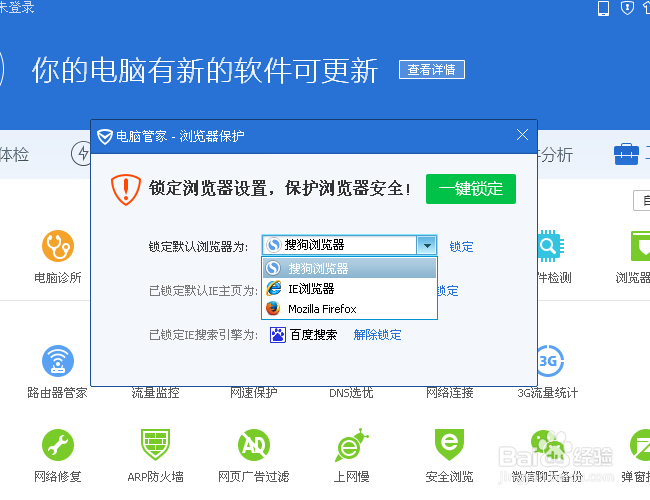Click the lightning bolt icon tab
650x500 pixels.
point(82,153)
